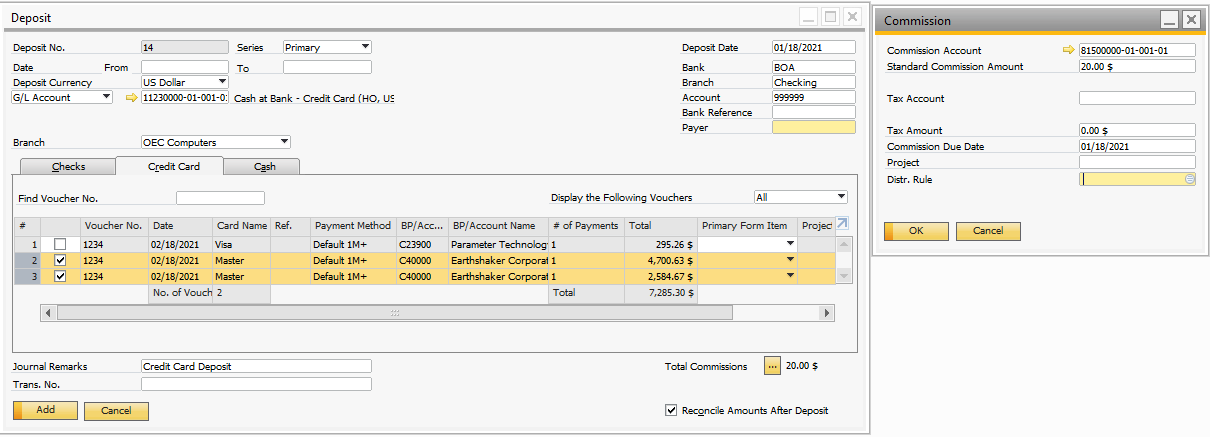Click the Tax Account field
Screen dimensions: 1210x437
coord(1137,98)
